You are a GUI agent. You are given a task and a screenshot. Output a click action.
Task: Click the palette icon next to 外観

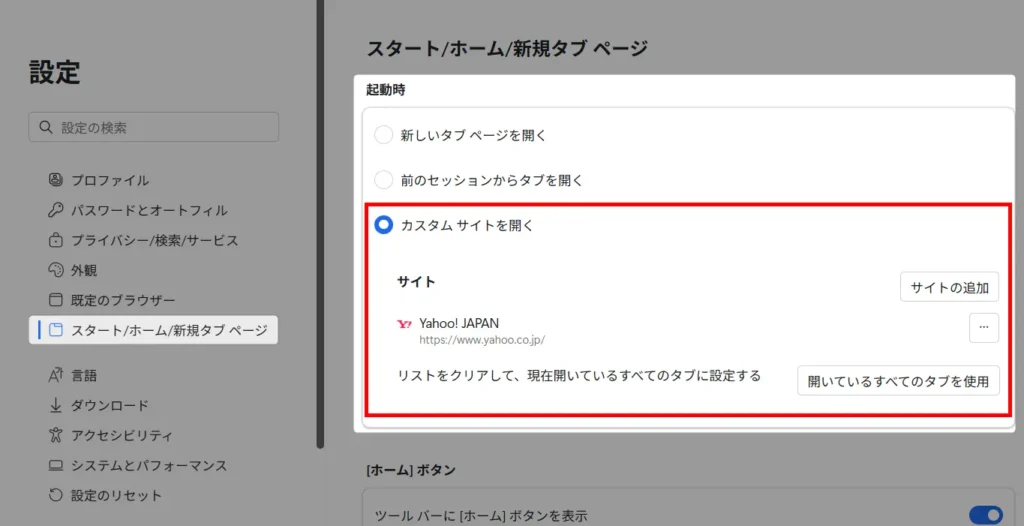(x=56, y=270)
